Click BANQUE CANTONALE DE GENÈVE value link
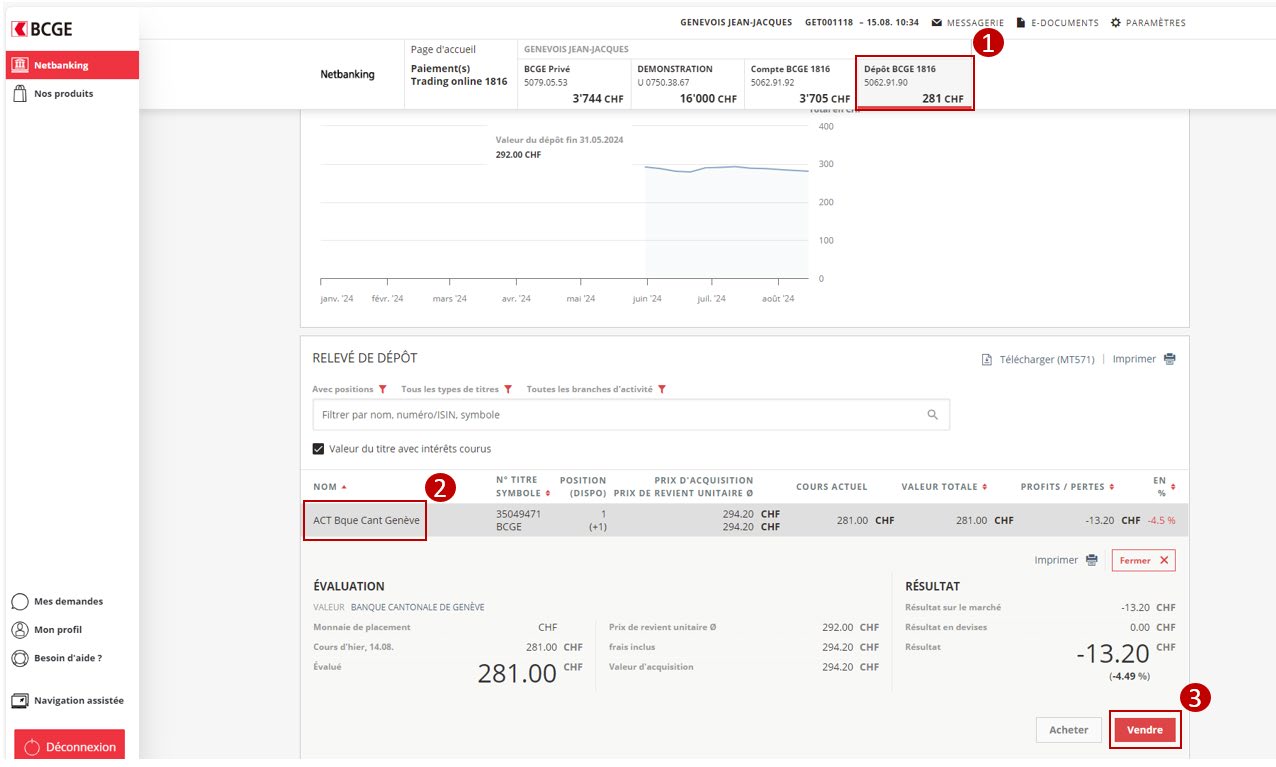1276x767 pixels. [417, 607]
